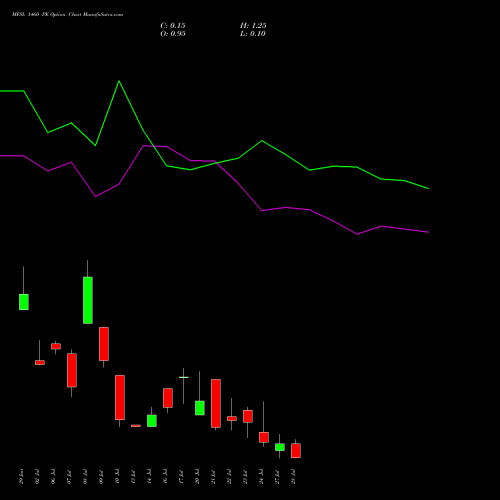500x500 pixels.
Task: Select the close value C: 0.15
Action: tap(173, 26)
